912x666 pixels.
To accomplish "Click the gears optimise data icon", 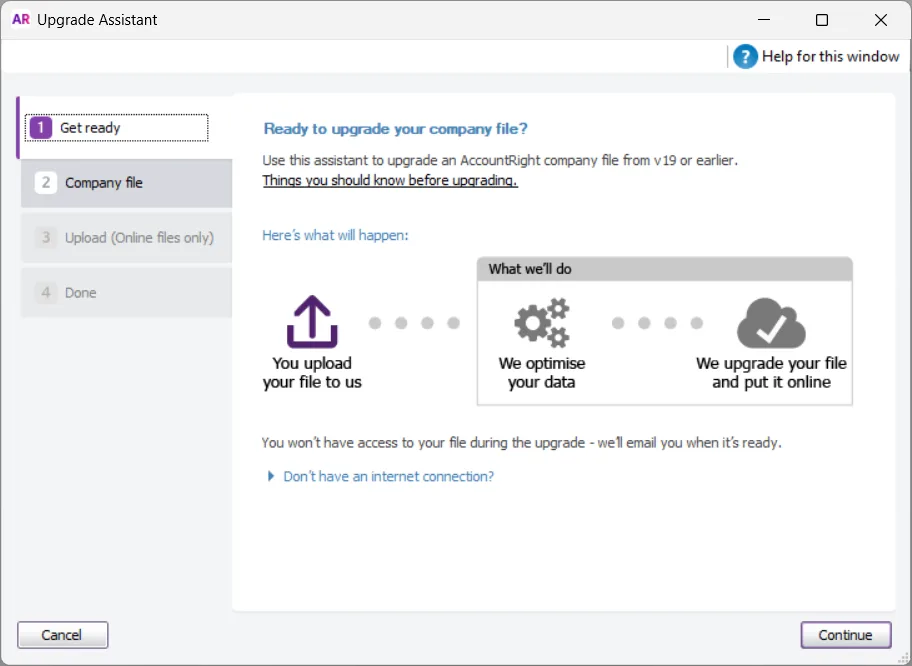I will (542, 323).
